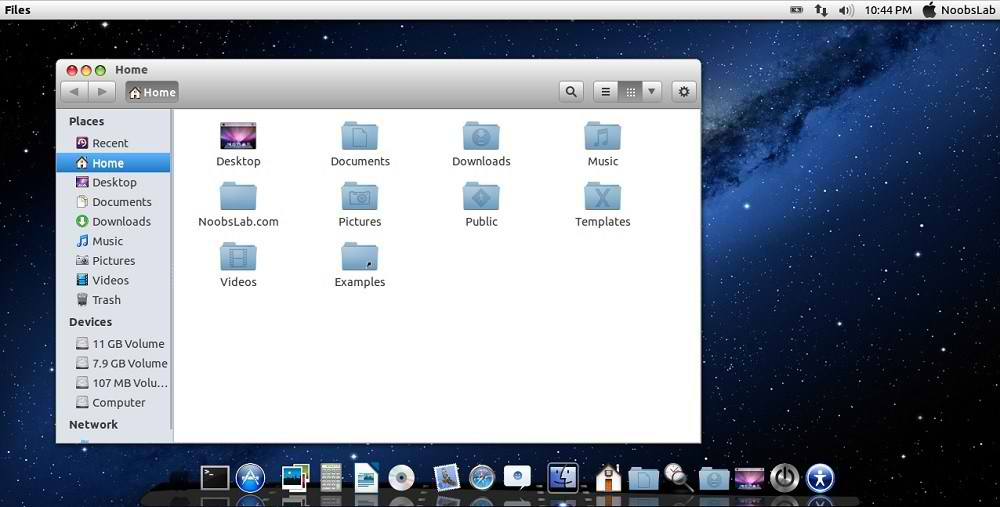Open the App Store dock icon
Screen dimensions: 1000x507
(250, 478)
